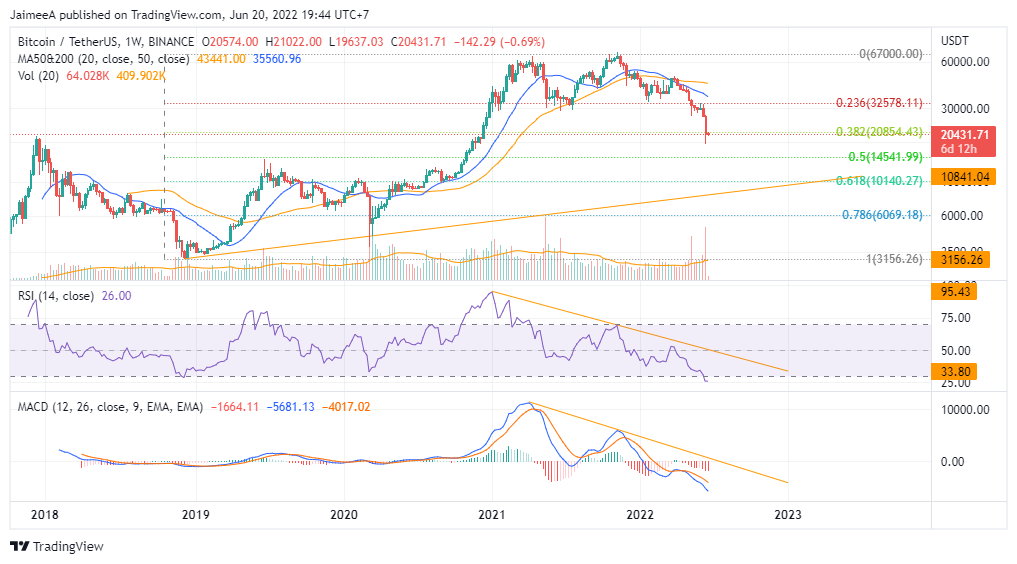Click the 'Bitcoin / TetherUS, 1W, BINANCE' symbol title
This screenshot has width=1017, height=564.
106,41
